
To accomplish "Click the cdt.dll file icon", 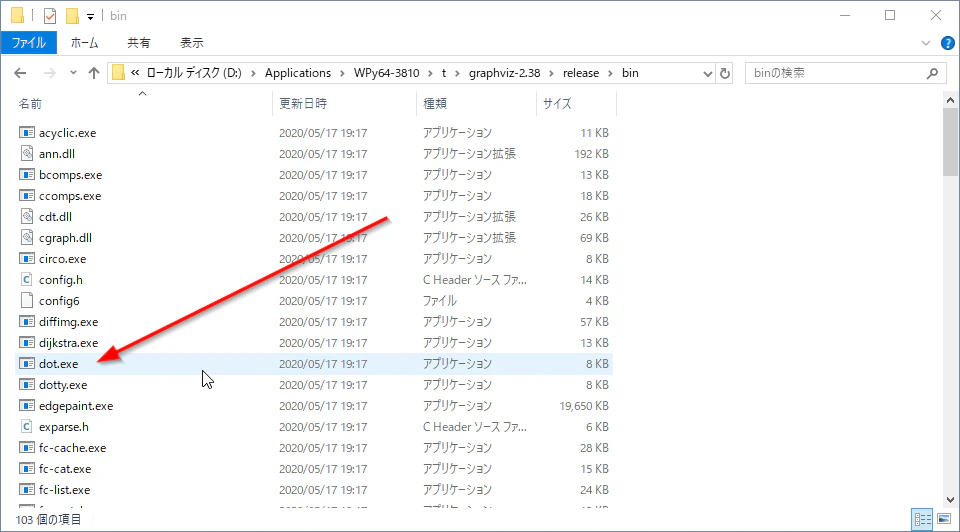I will click(26, 217).
